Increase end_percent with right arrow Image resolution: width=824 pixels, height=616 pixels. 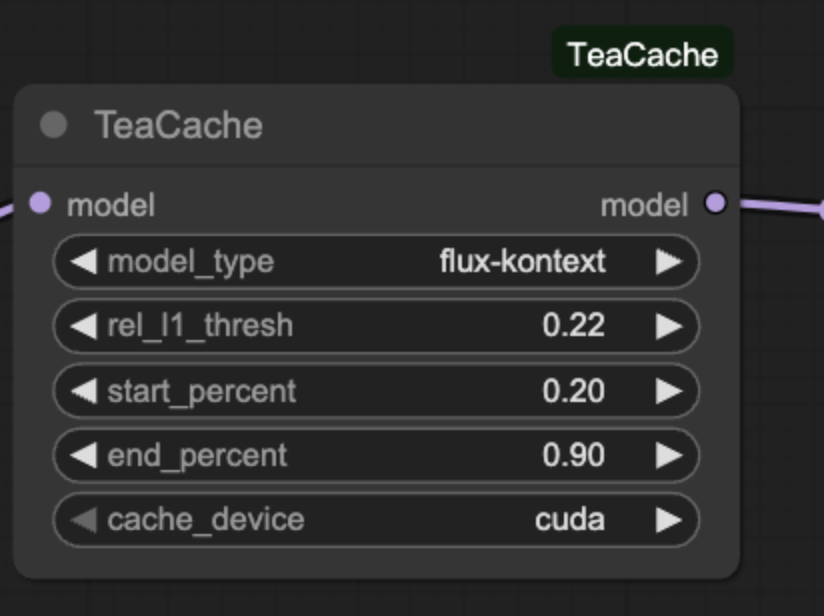click(x=668, y=456)
